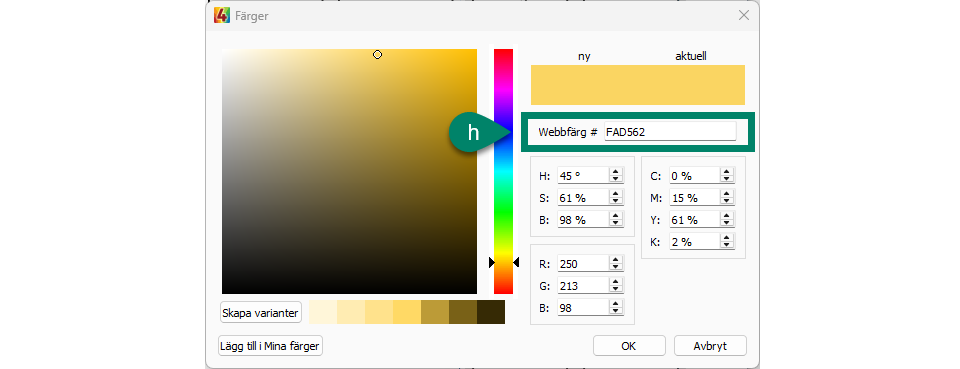
Task: Increase black K with up arrow
Action: [x=727, y=237]
